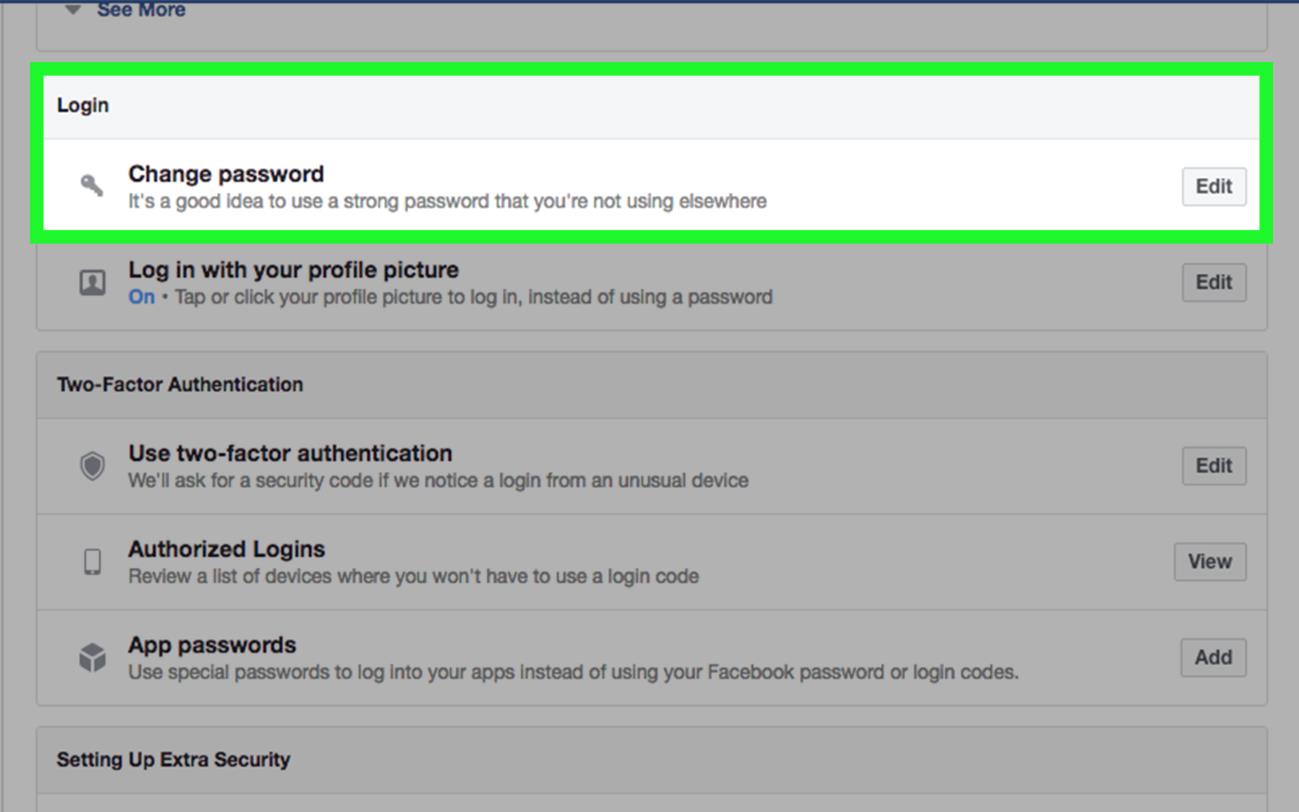Image resolution: width=1299 pixels, height=812 pixels.
Task: Click Edit next to Change password
Action: coord(1213,186)
